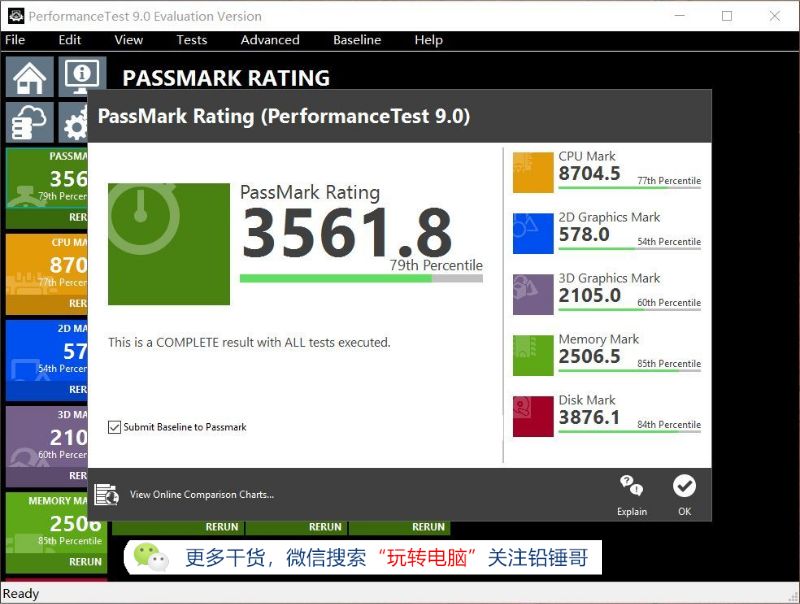Click the CPU Mark sidebar tile score
800x604 pixels.
[68, 265]
